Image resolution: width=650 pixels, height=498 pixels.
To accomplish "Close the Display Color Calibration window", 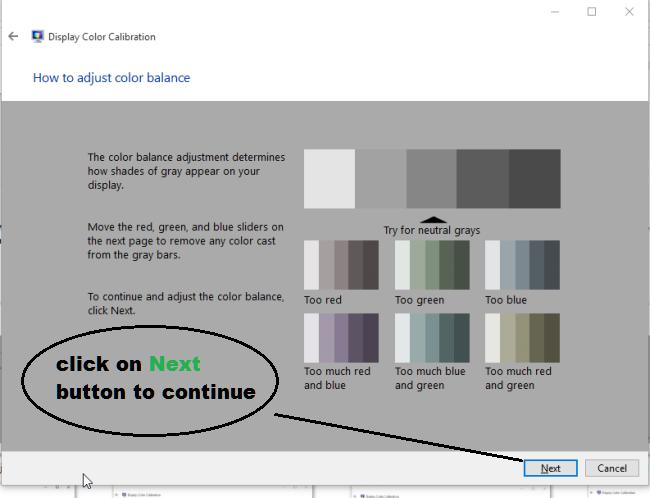I will pos(629,12).
